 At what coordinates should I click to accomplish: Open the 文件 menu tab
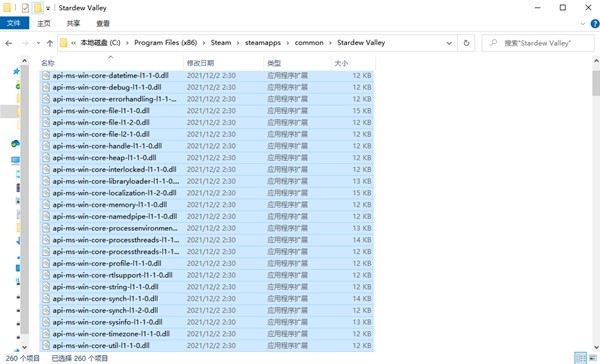[x=14, y=23]
